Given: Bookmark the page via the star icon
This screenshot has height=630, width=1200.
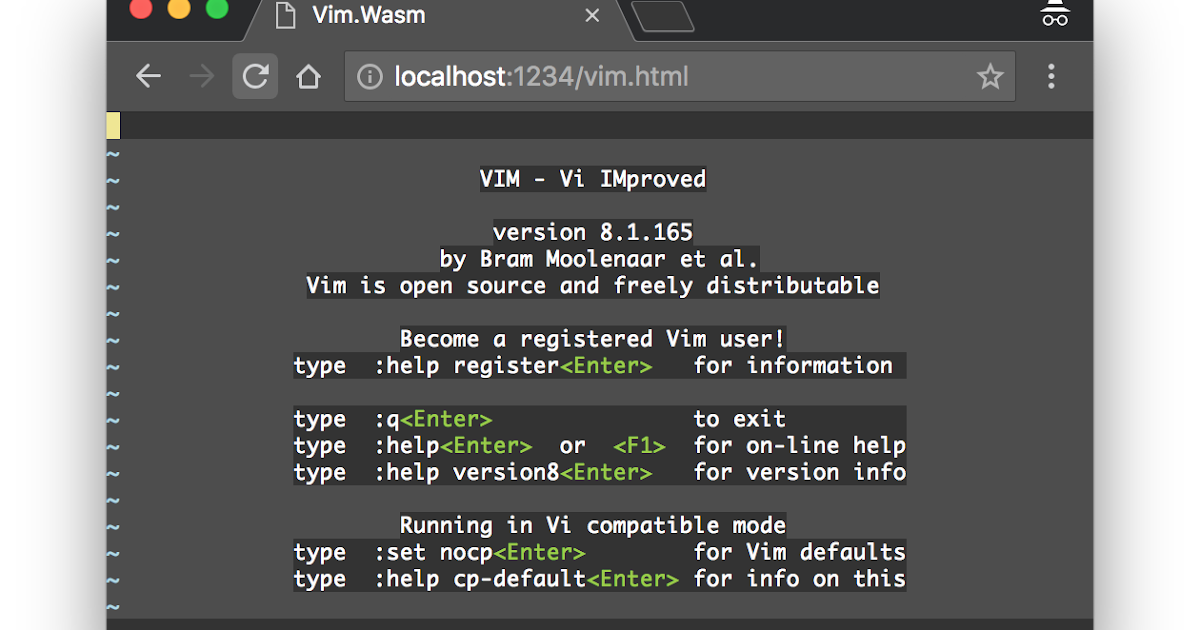Looking at the screenshot, I should pyautogui.click(x=990, y=76).
